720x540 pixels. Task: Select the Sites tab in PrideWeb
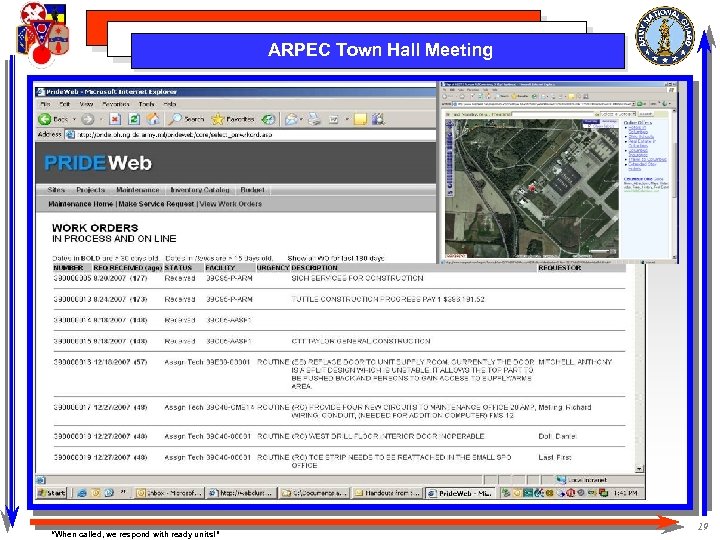[56, 190]
